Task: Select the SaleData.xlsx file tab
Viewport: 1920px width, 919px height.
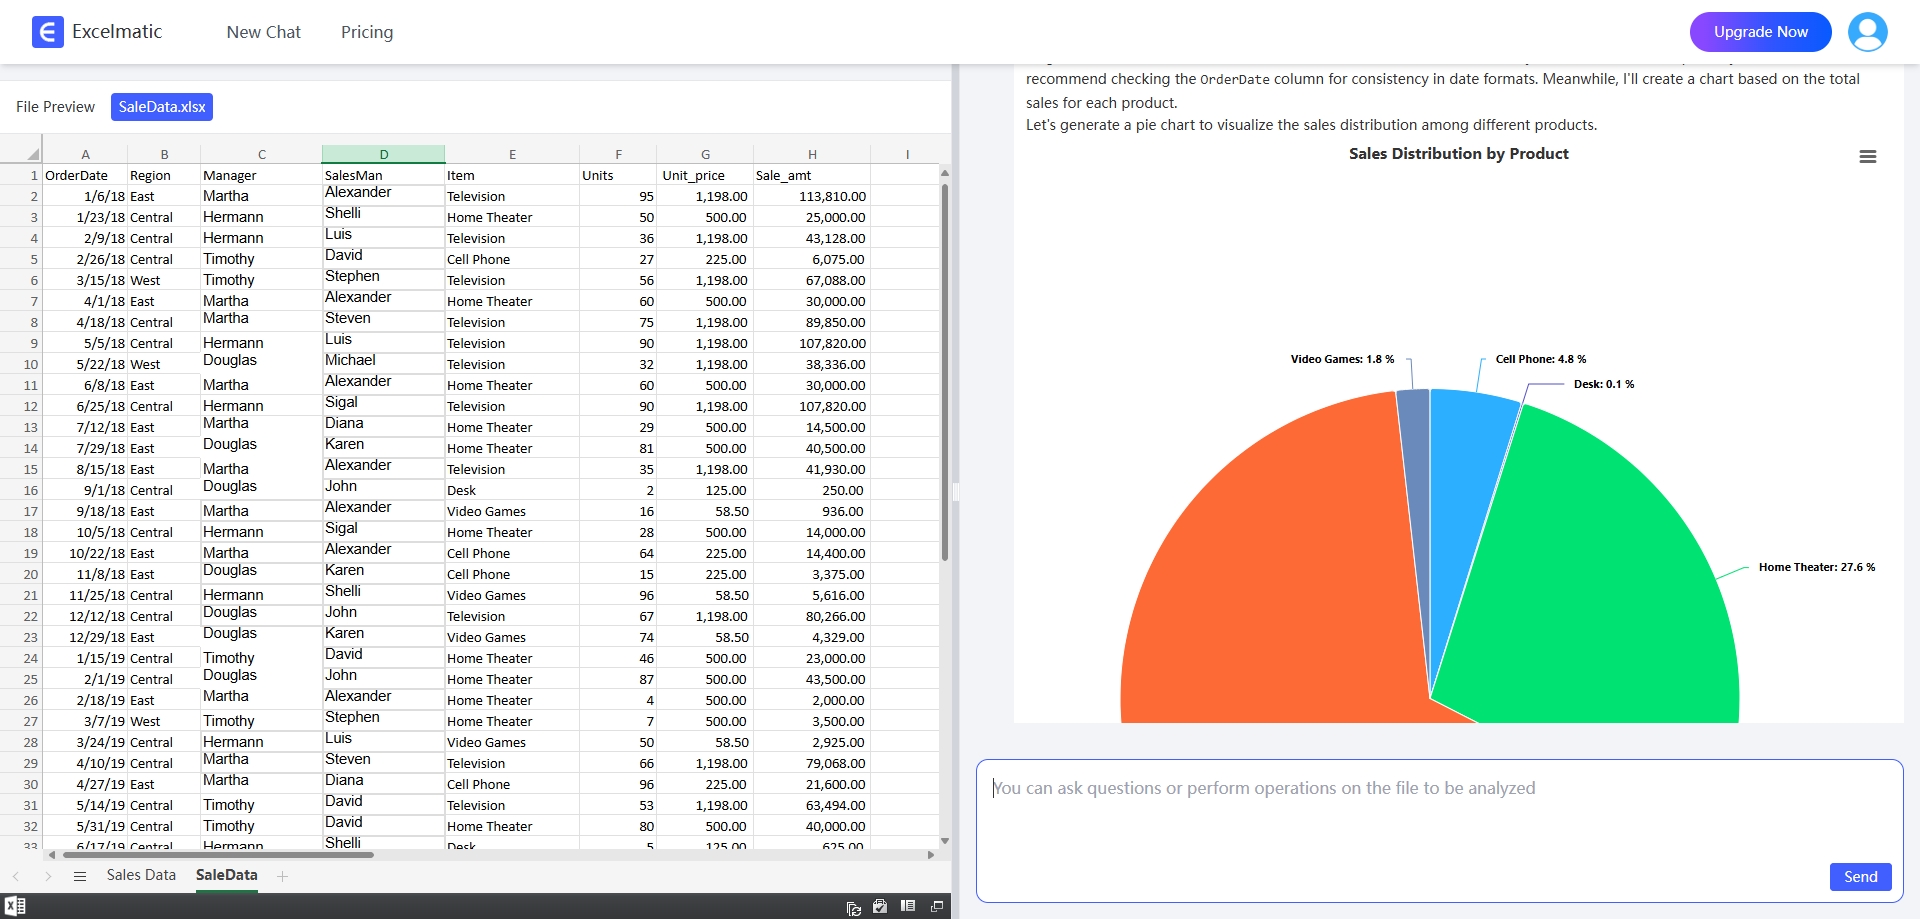Action: coord(162,107)
